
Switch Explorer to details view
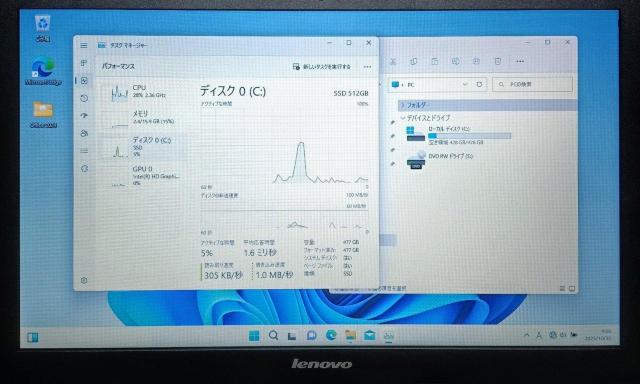(x=562, y=289)
